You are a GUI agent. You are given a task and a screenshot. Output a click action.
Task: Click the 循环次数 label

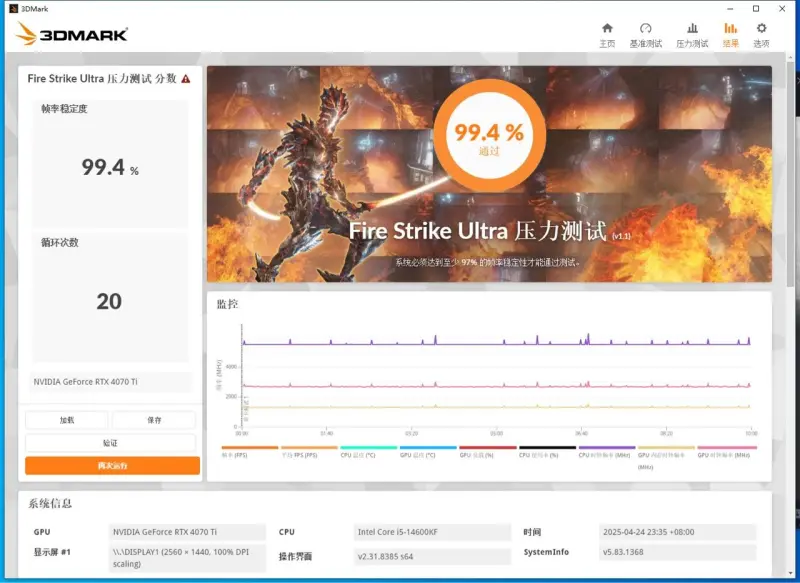60,243
